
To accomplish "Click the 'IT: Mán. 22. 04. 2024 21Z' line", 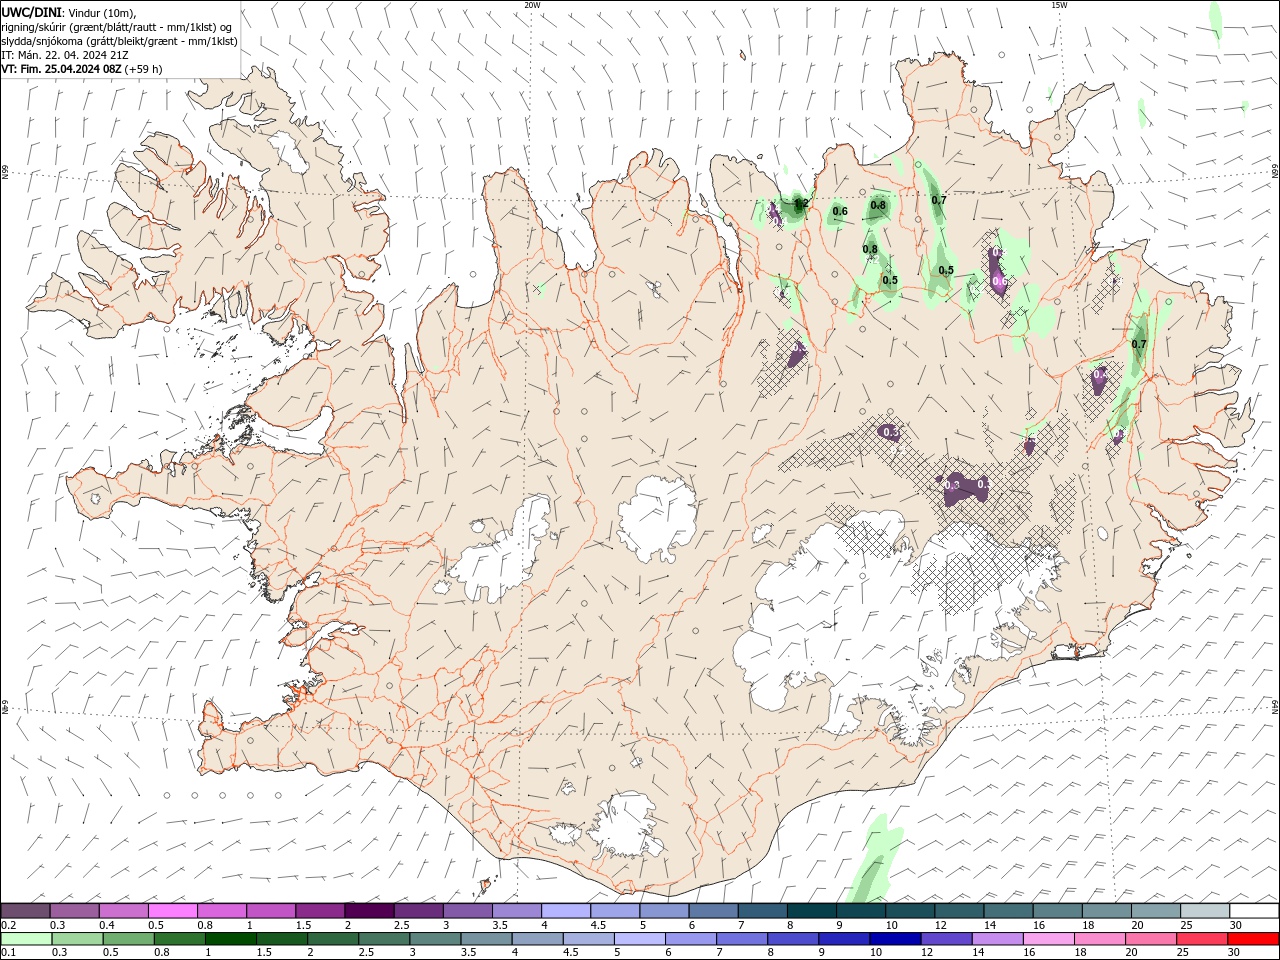I will point(63,55).
